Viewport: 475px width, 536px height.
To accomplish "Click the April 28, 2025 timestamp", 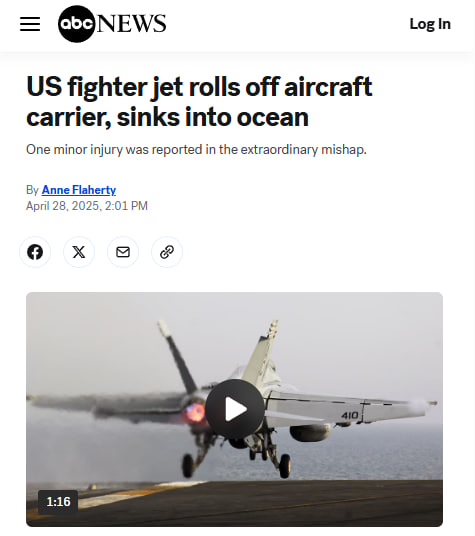I will tap(87, 206).
